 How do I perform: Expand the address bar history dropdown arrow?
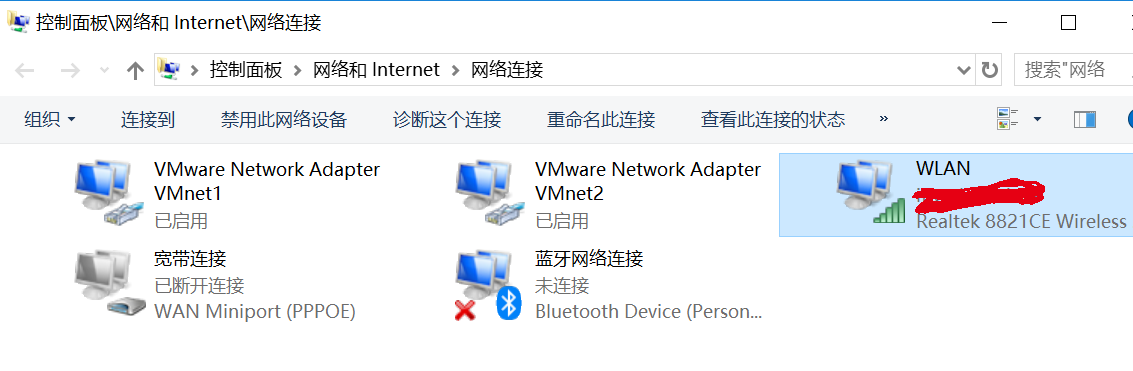[963, 70]
